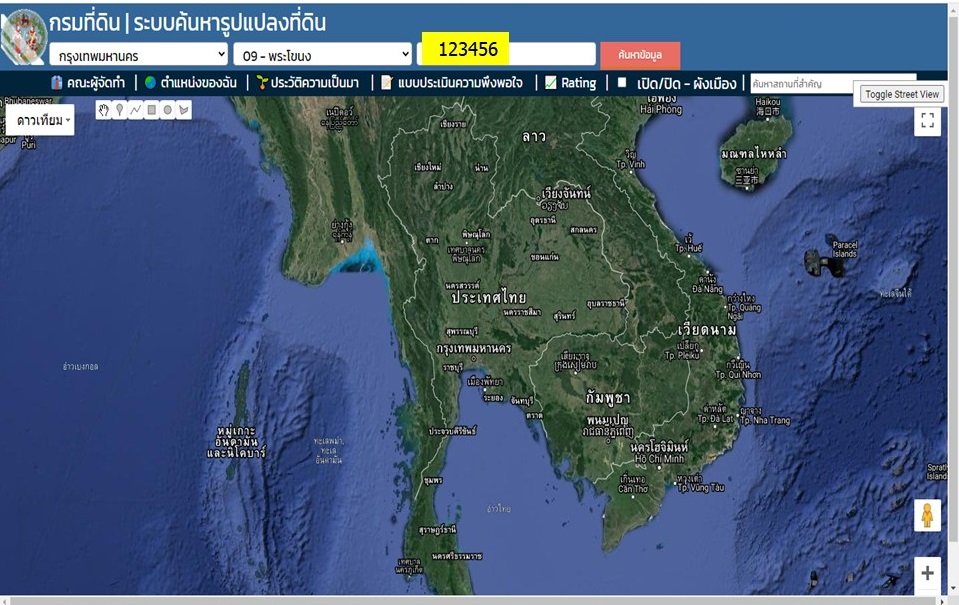
Task: Open the ตำแหน่งของฉัน menu item
Action: 191,83
